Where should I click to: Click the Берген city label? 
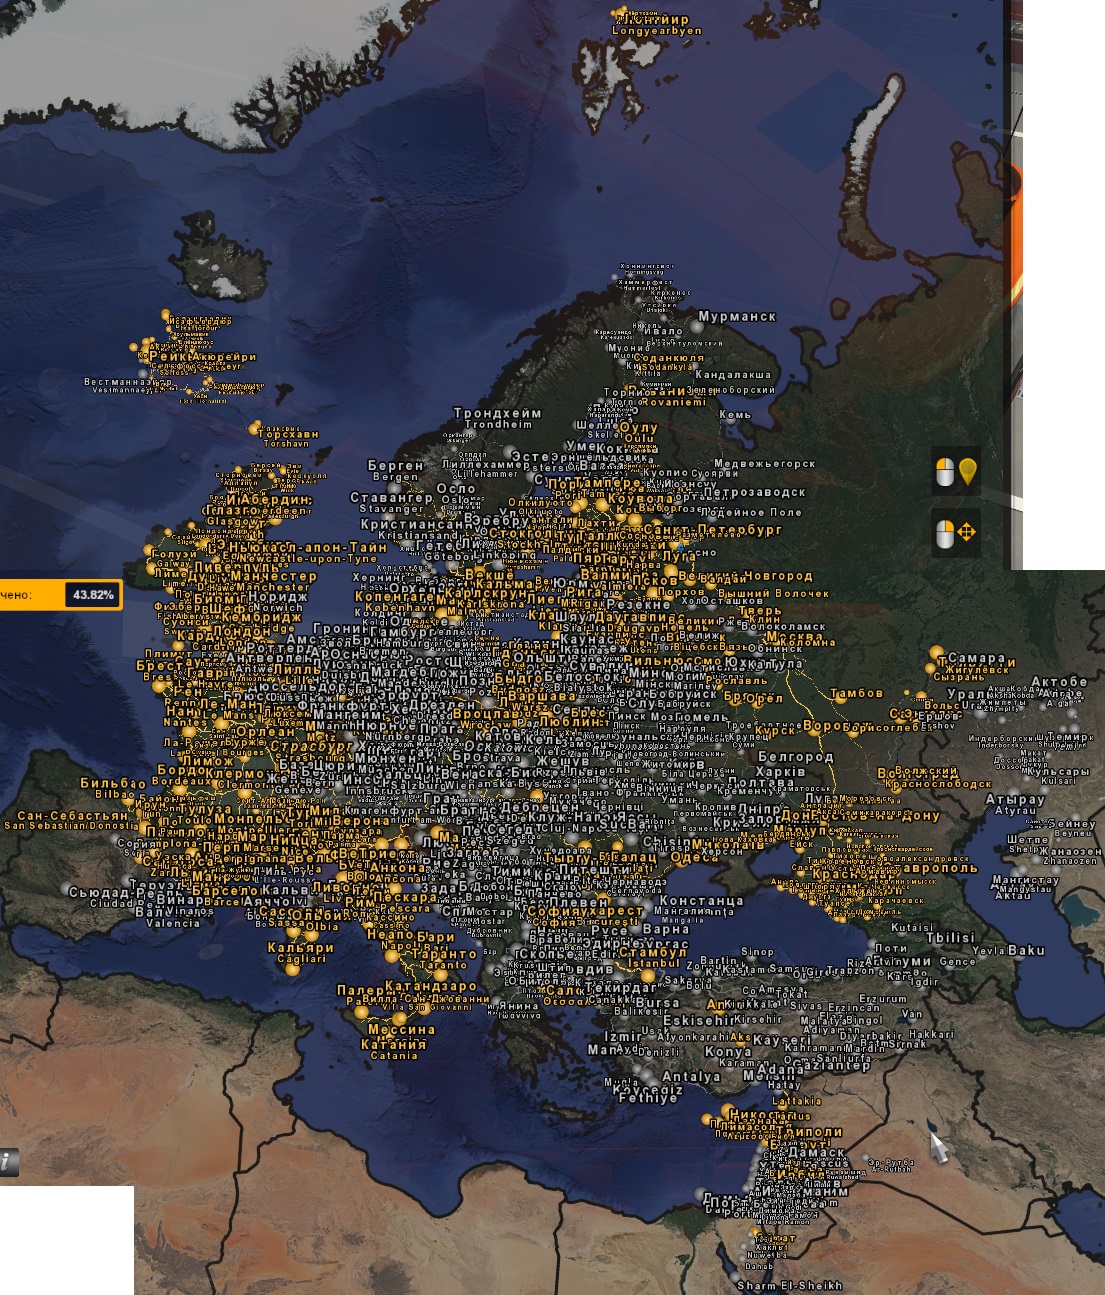coord(396,466)
